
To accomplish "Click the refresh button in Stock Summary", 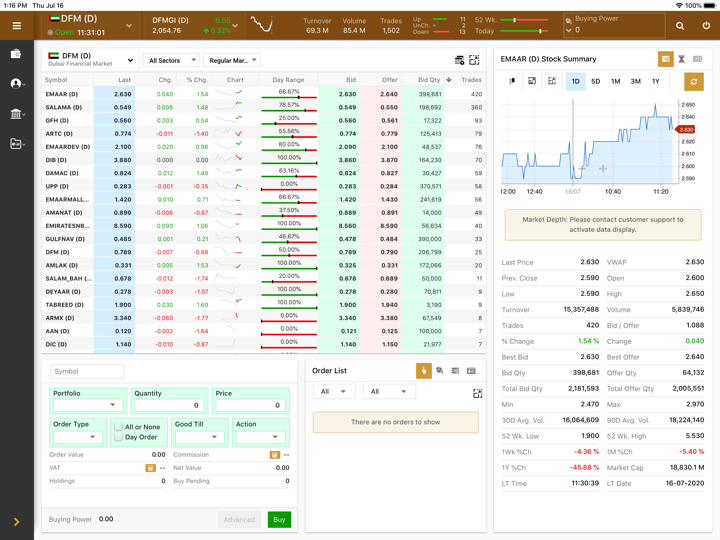I will pos(693,82).
